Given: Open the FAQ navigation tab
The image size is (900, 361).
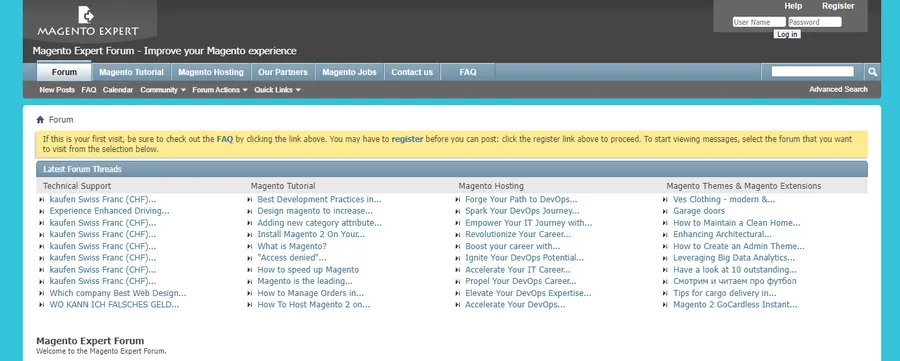Looking at the screenshot, I should click(468, 72).
